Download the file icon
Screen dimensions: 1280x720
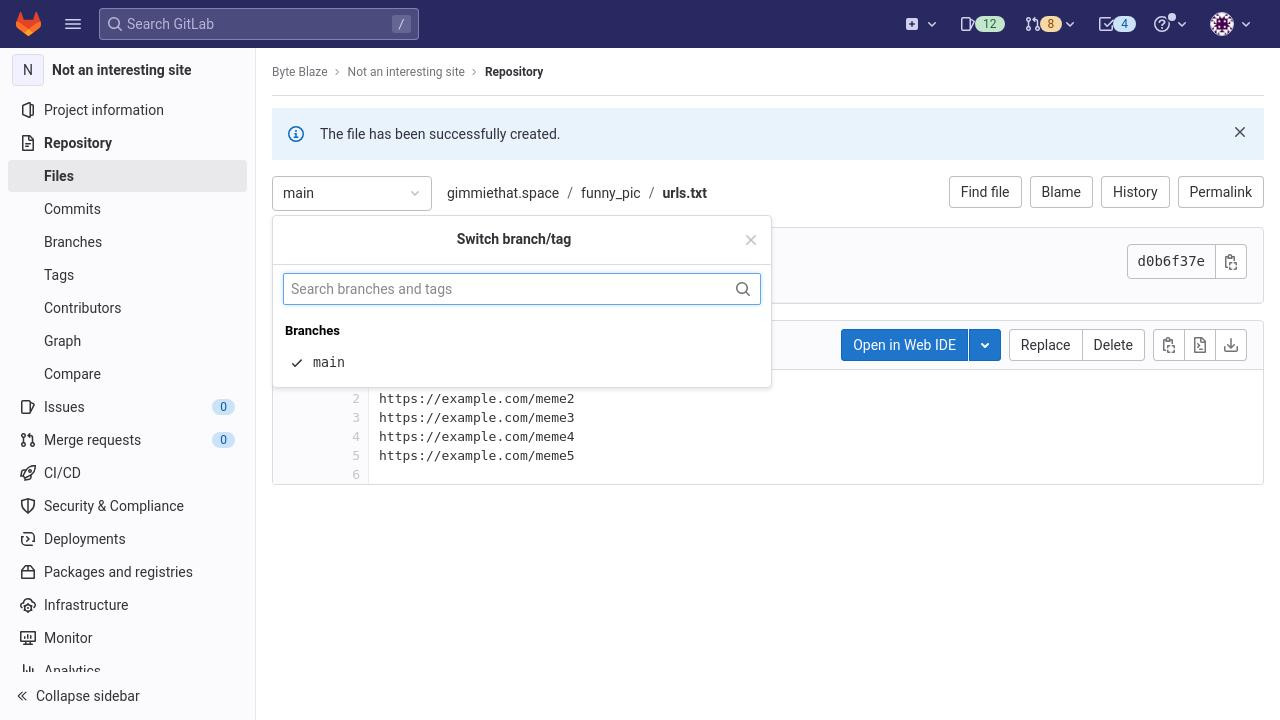coord(1231,345)
